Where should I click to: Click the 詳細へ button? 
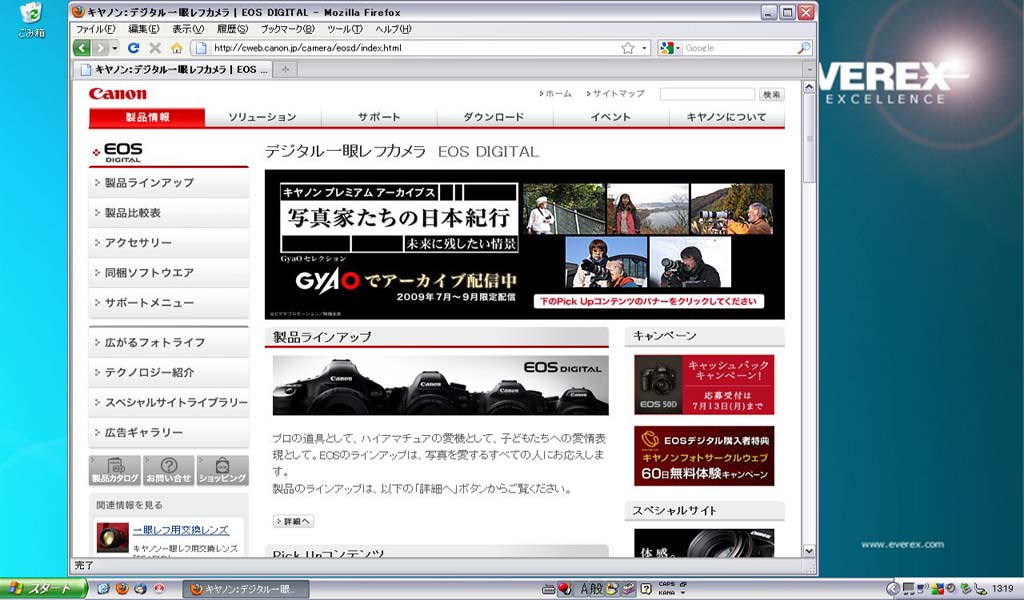(293, 521)
